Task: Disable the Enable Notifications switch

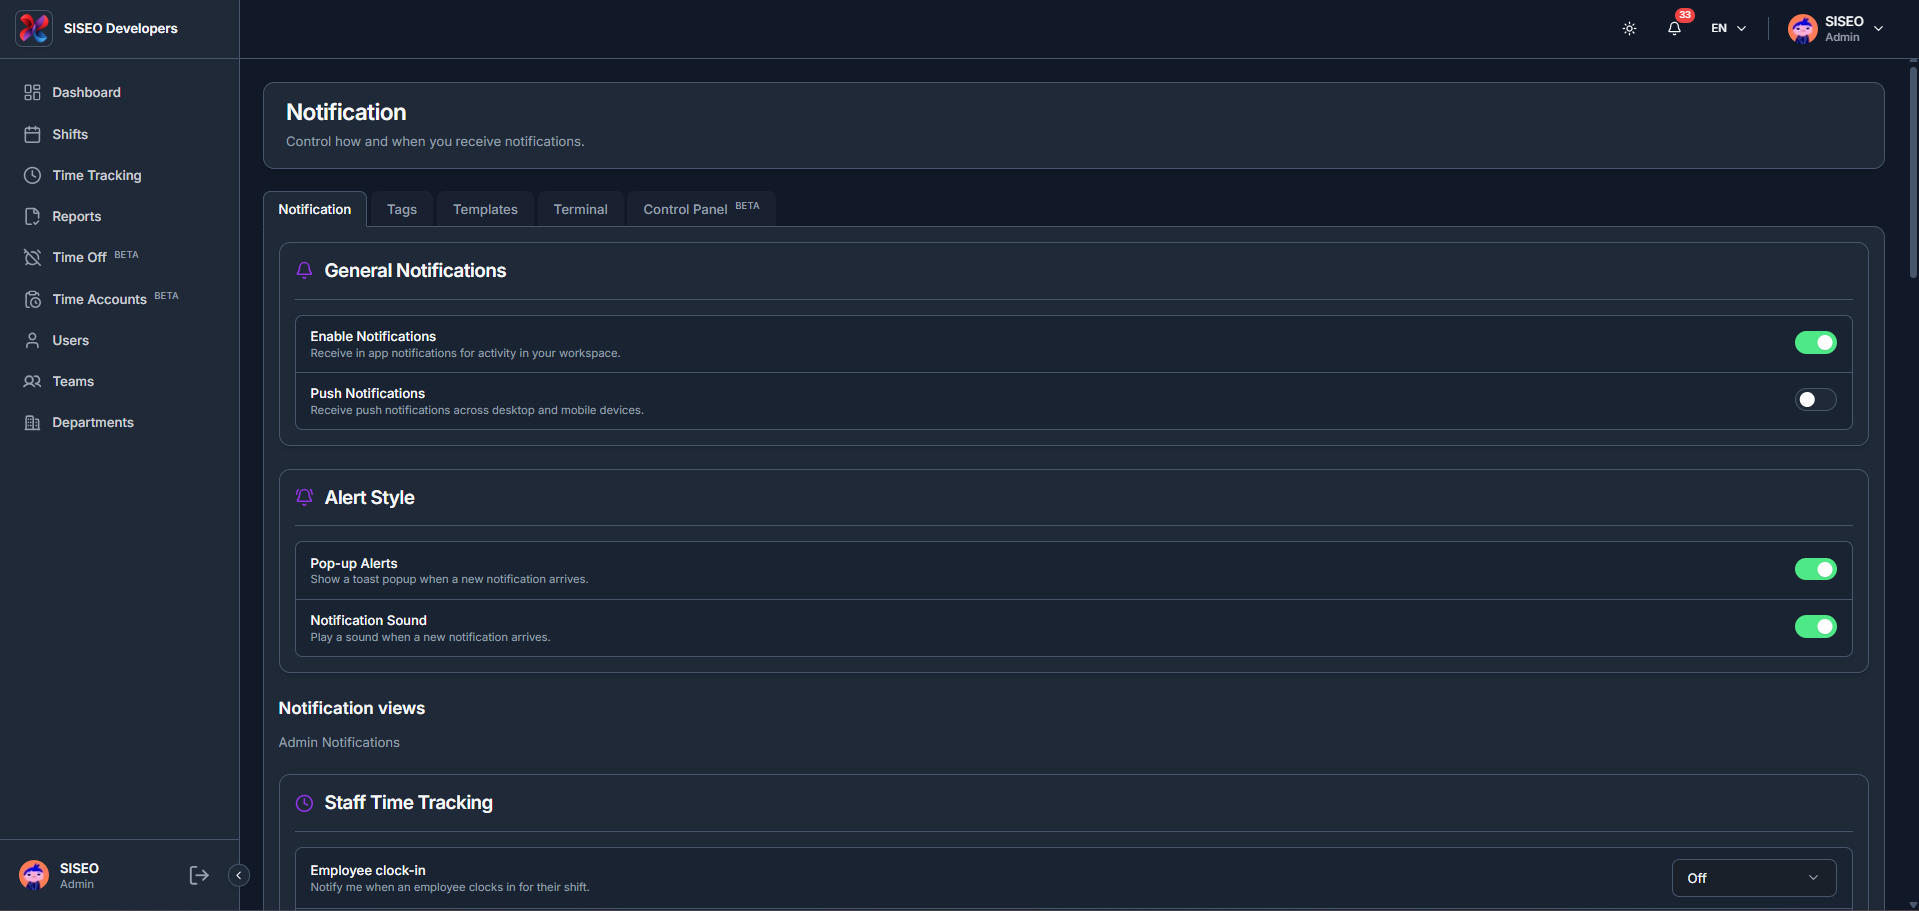Action: click(1815, 343)
